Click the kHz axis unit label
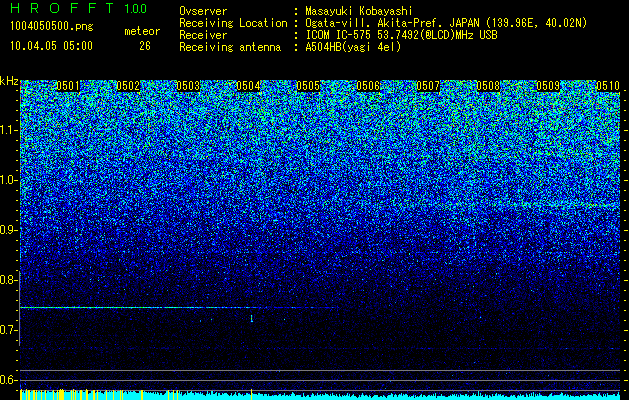The image size is (629, 400). [x=9, y=81]
